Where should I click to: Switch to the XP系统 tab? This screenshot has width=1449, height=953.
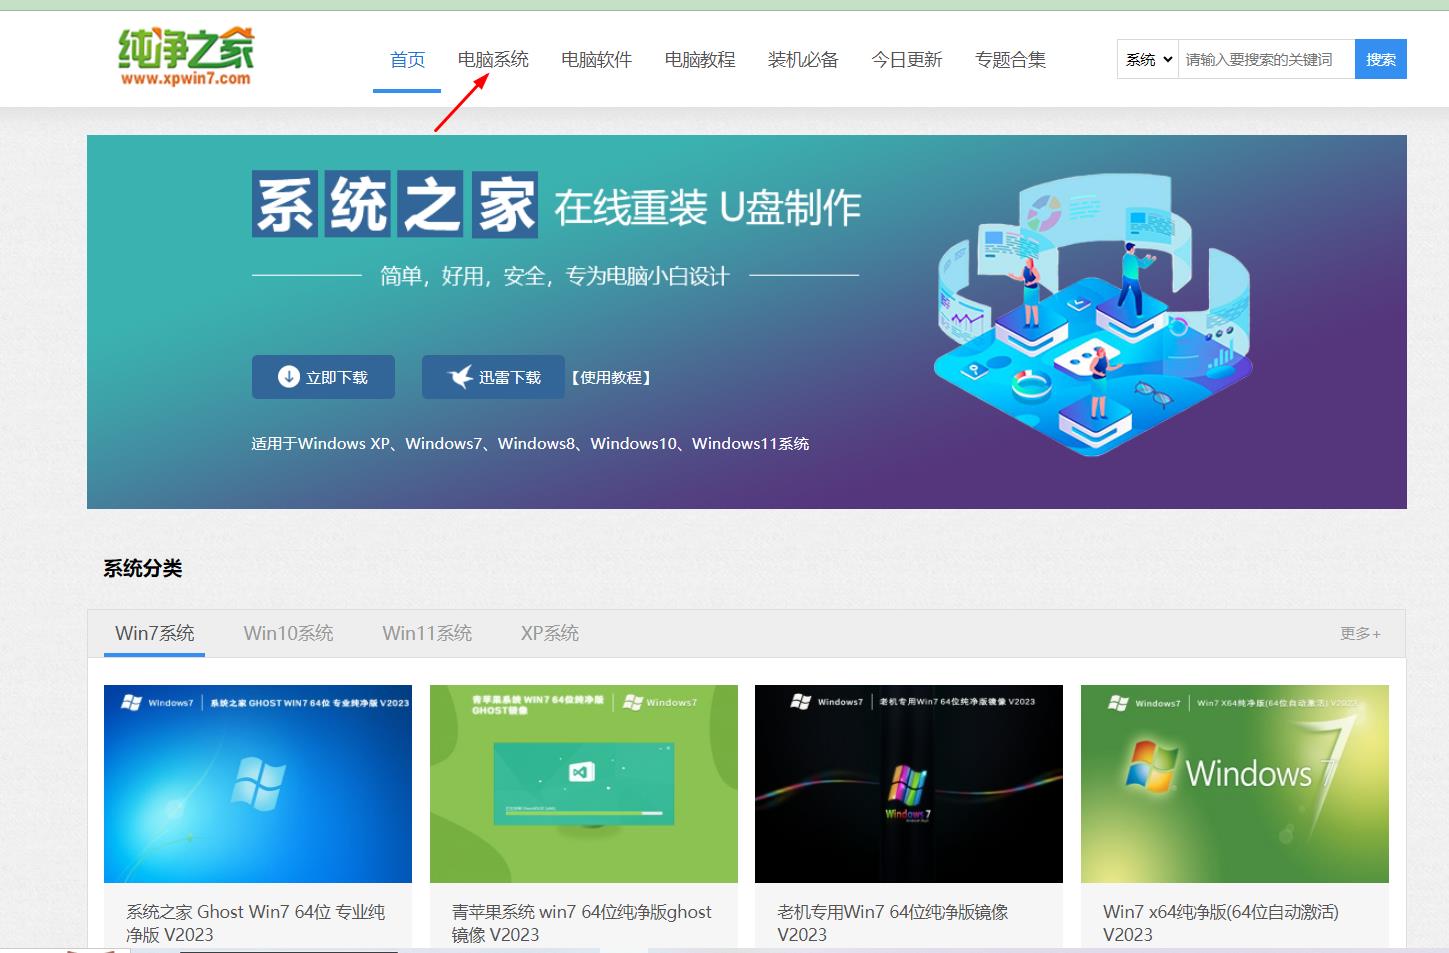(549, 632)
